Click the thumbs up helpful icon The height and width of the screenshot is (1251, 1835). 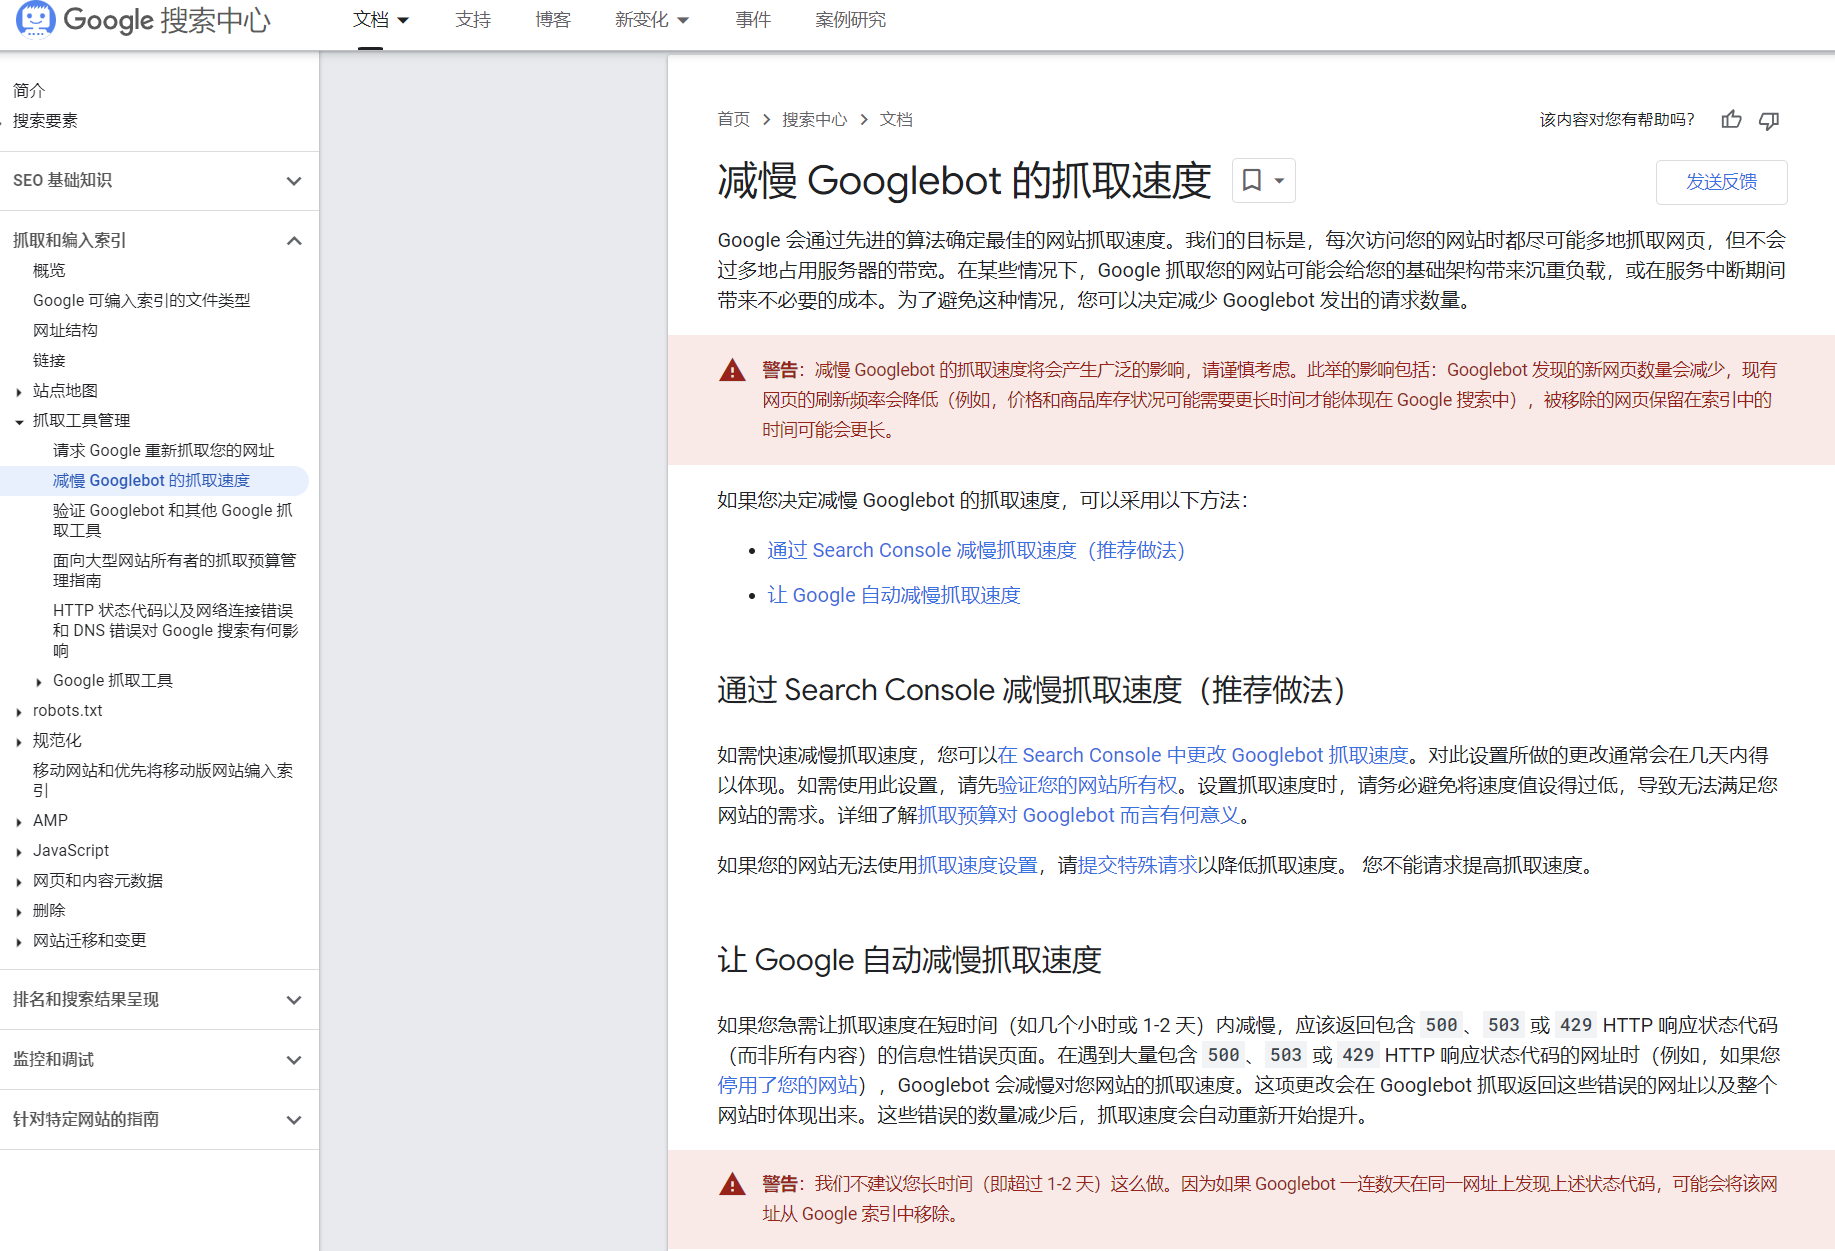[x=1731, y=120]
